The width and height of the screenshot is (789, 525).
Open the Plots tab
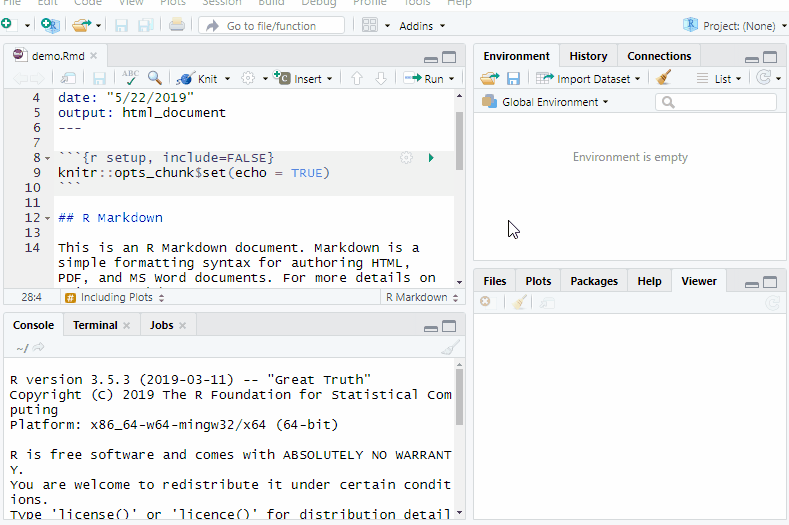pos(538,281)
